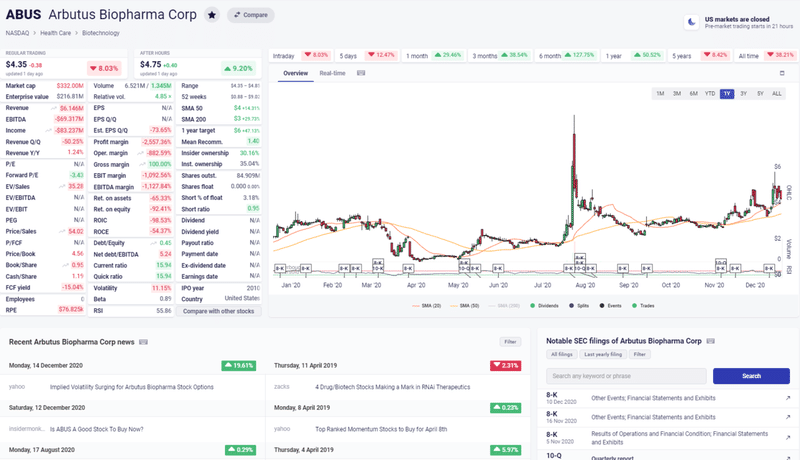The image size is (800, 460).
Task: Select the Intraday performance card
Action: tap(301, 56)
